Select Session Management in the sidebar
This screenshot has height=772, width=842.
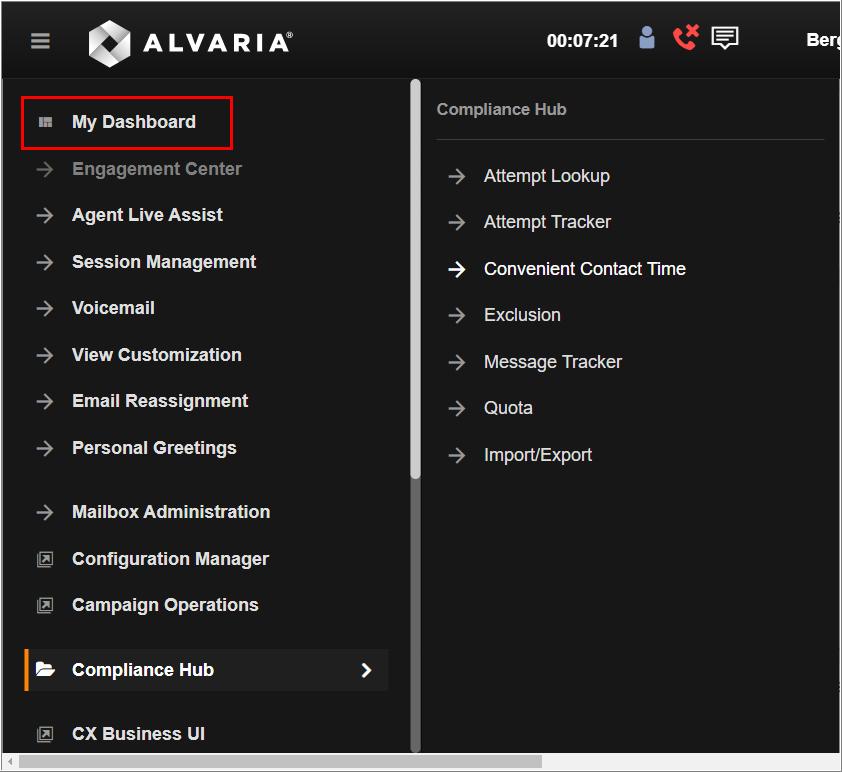coord(164,262)
